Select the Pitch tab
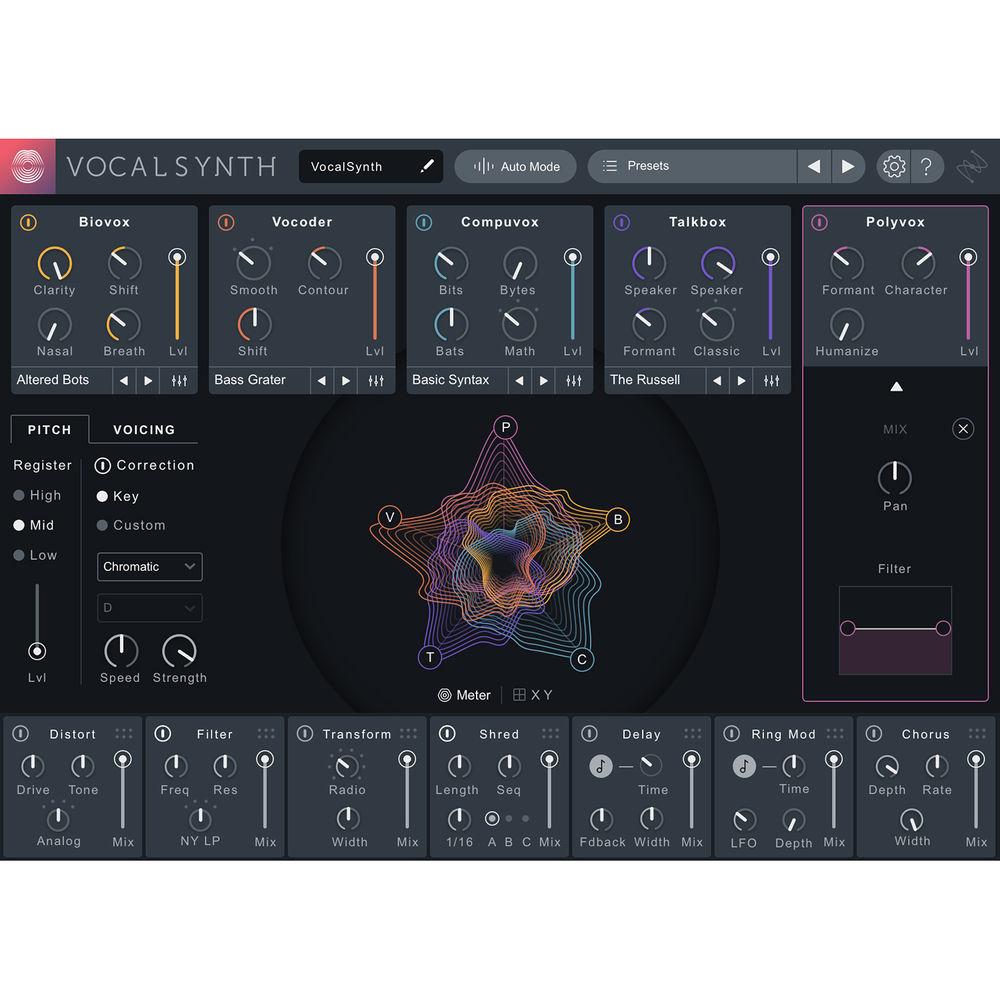 [49, 430]
